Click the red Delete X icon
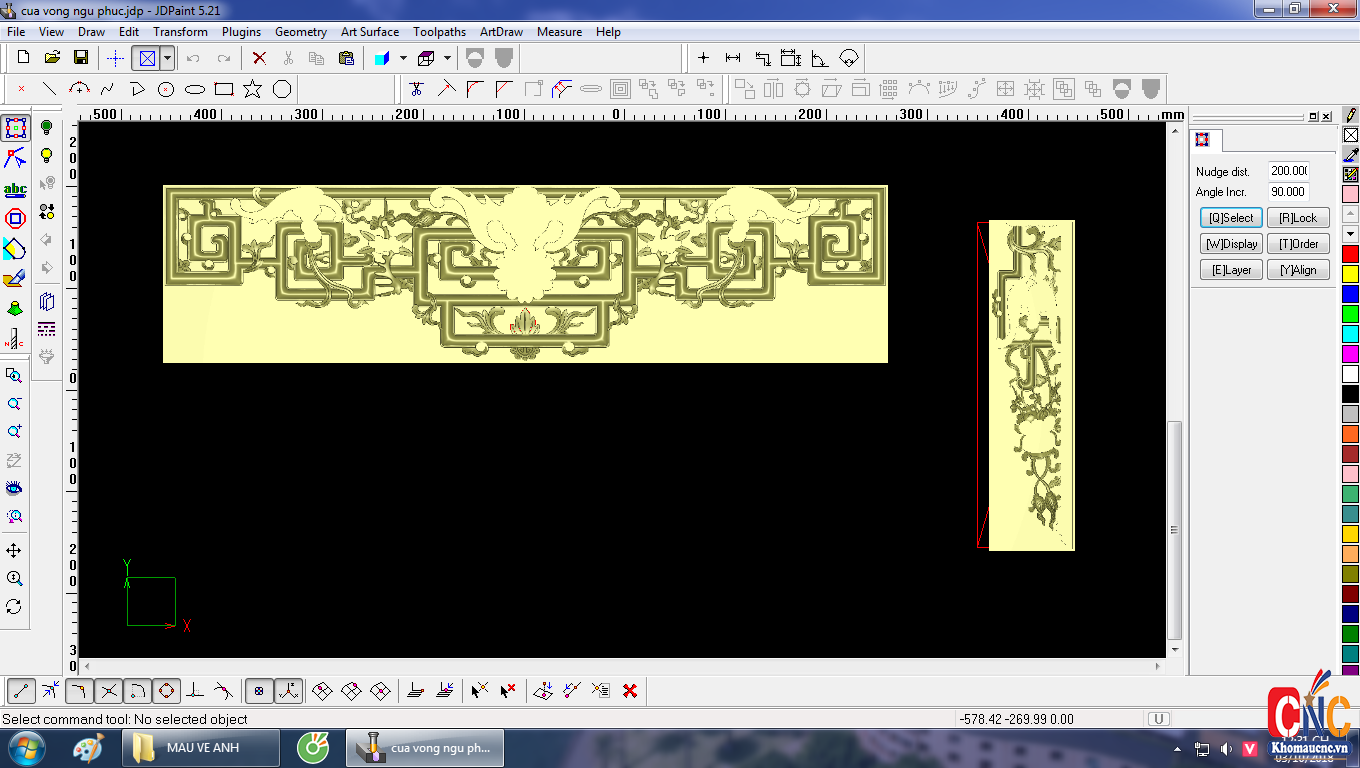 click(259, 58)
